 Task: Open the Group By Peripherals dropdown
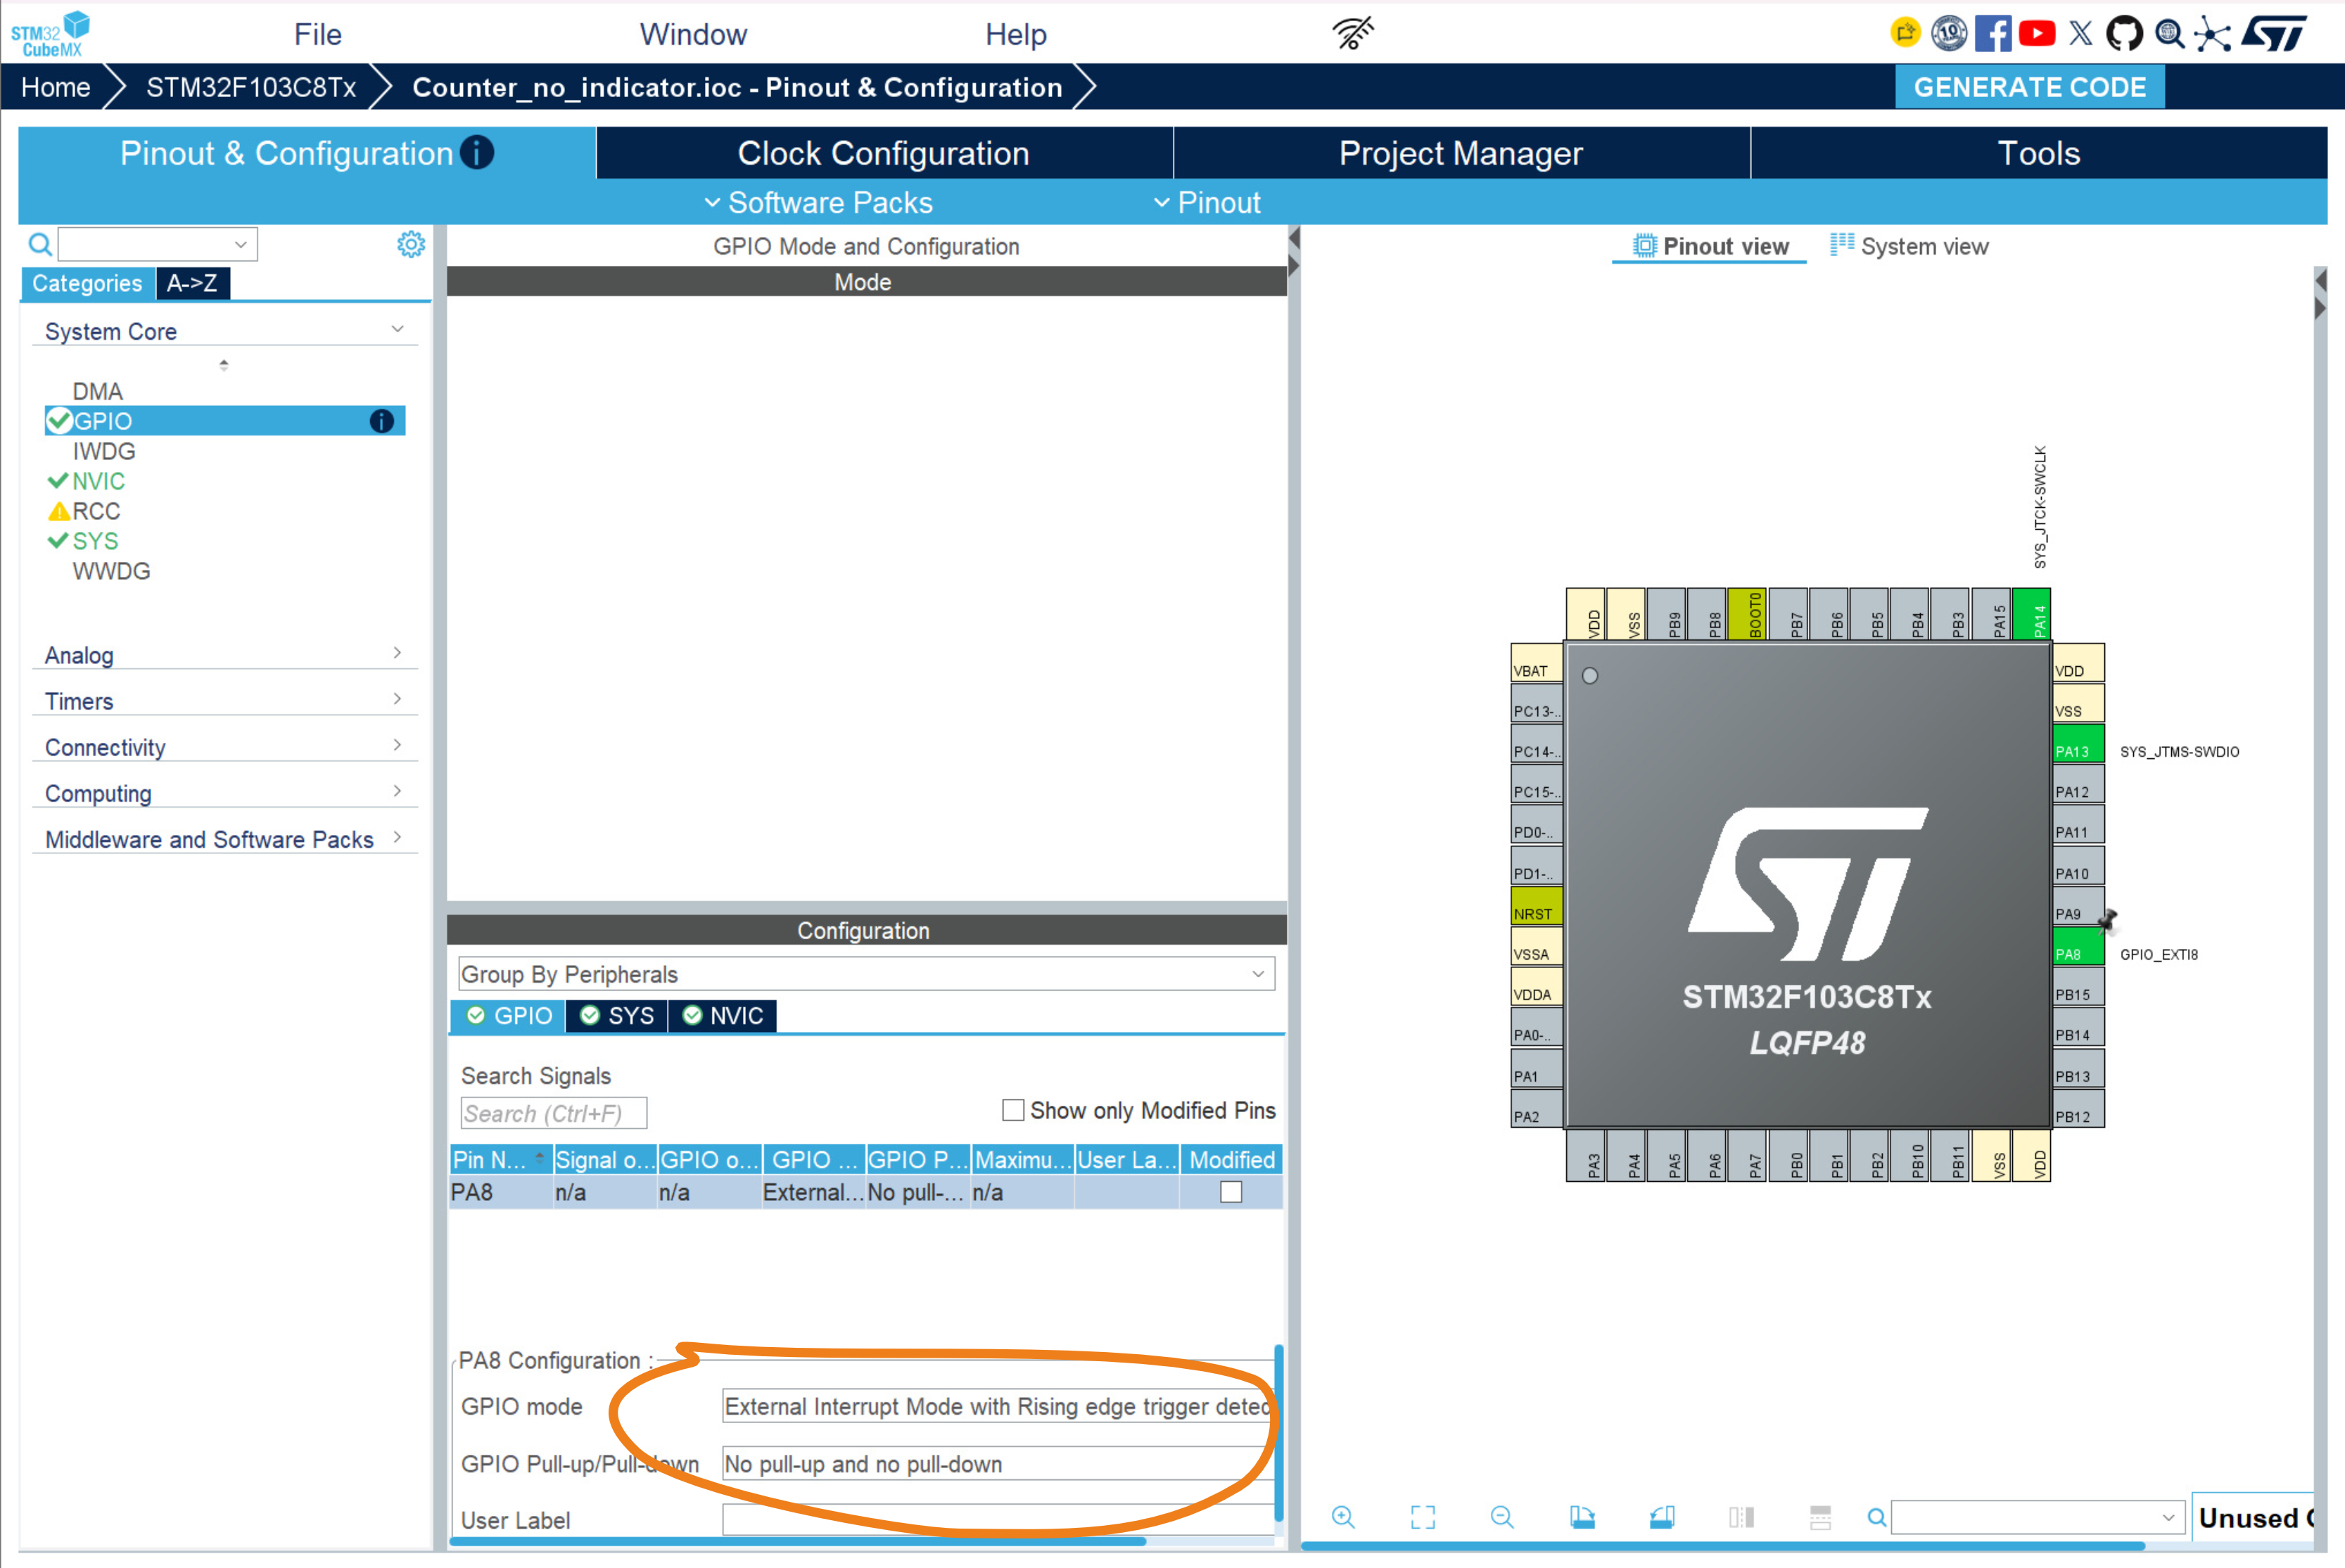[866, 974]
